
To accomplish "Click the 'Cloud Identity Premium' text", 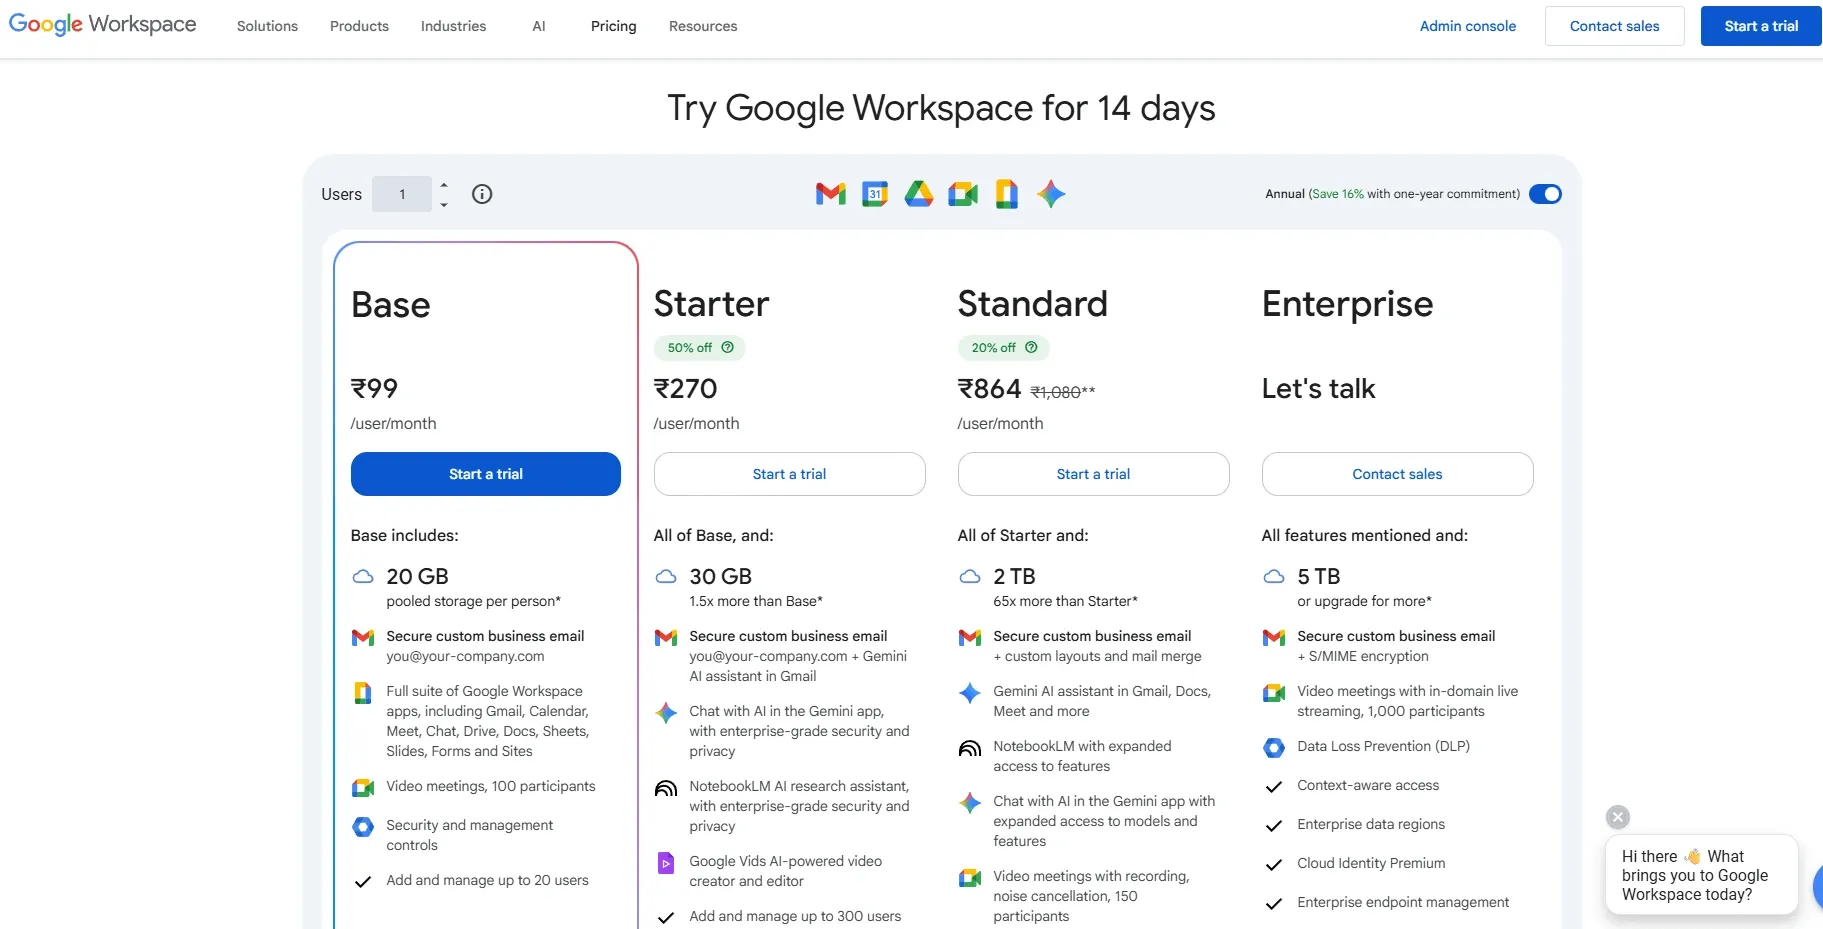I will point(1371,864).
